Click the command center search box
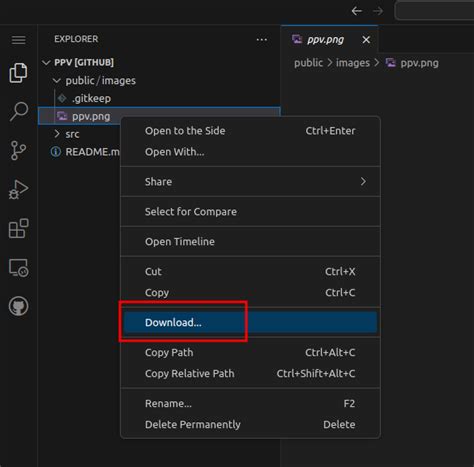This screenshot has width=474, height=467. pos(434,11)
